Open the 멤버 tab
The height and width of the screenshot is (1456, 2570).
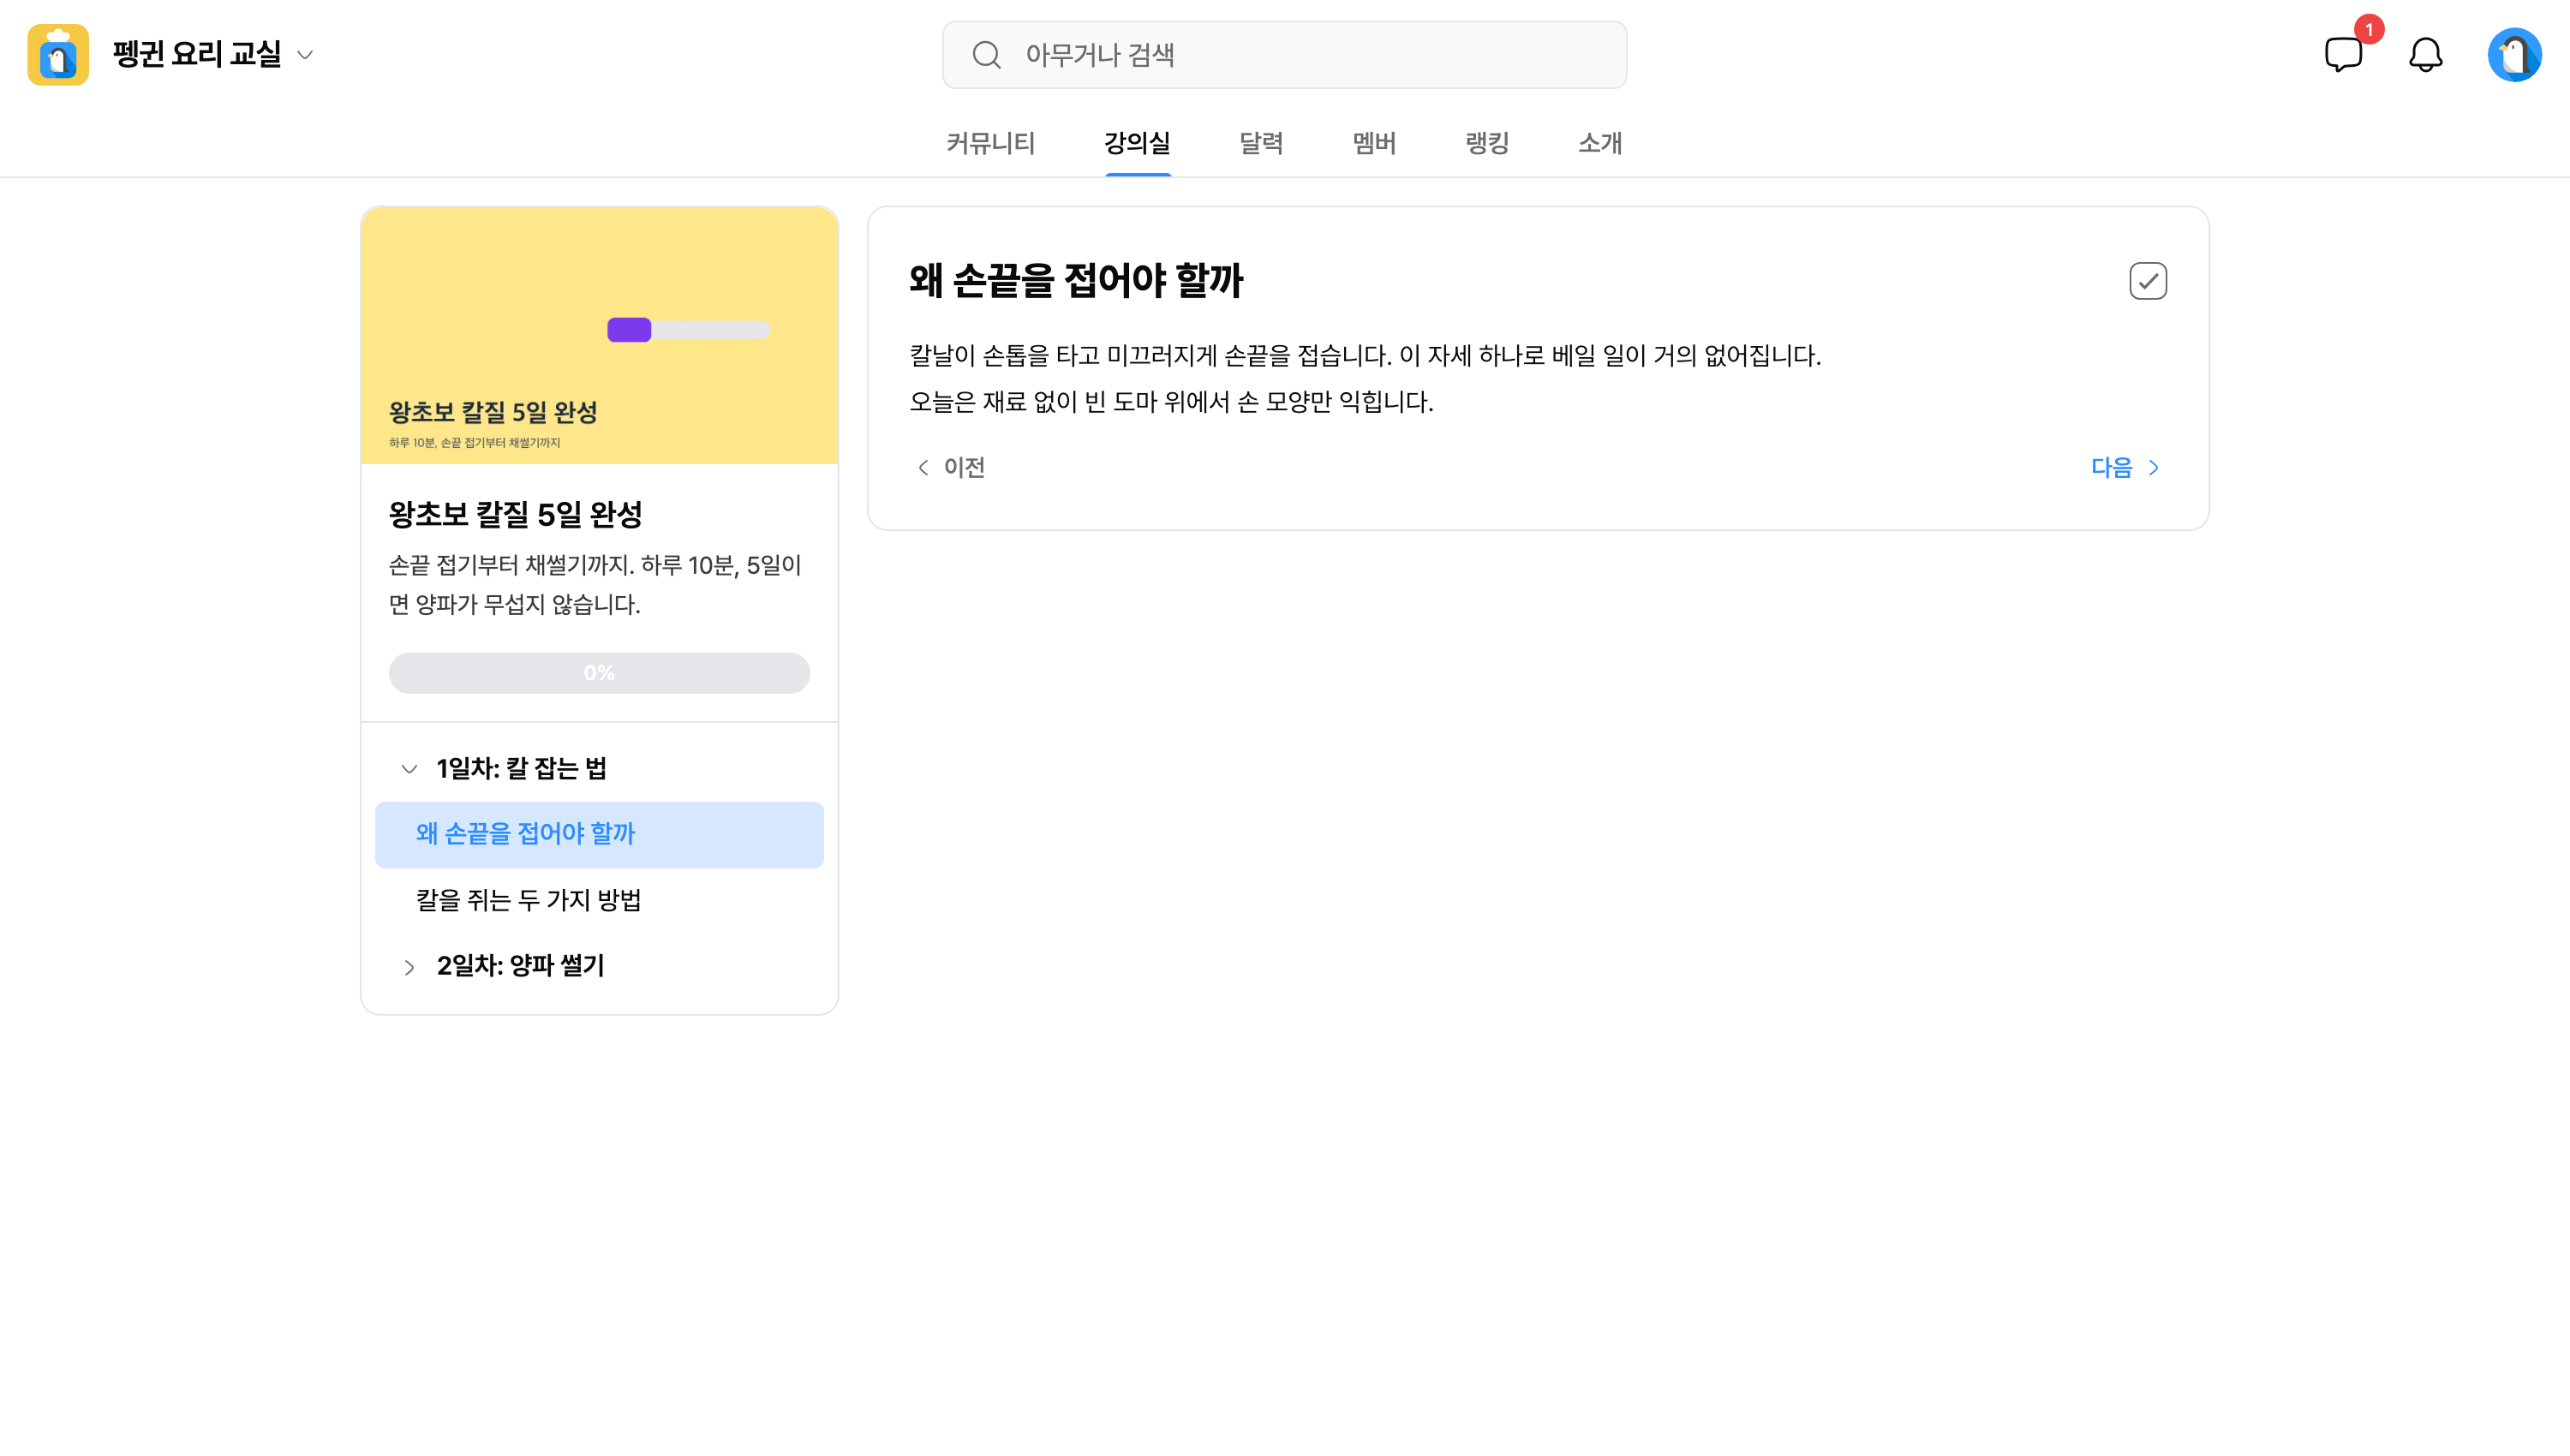1374,143
